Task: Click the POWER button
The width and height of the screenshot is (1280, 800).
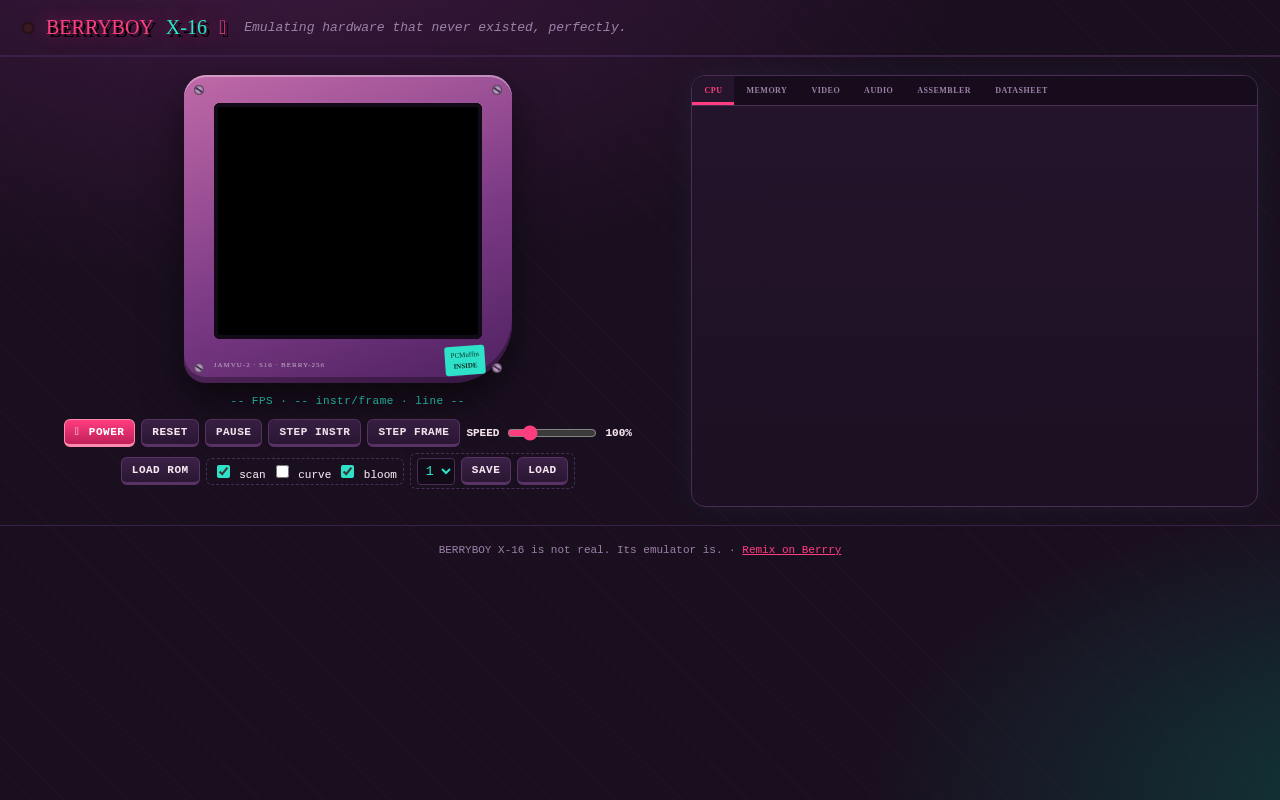Action: pos(99,432)
